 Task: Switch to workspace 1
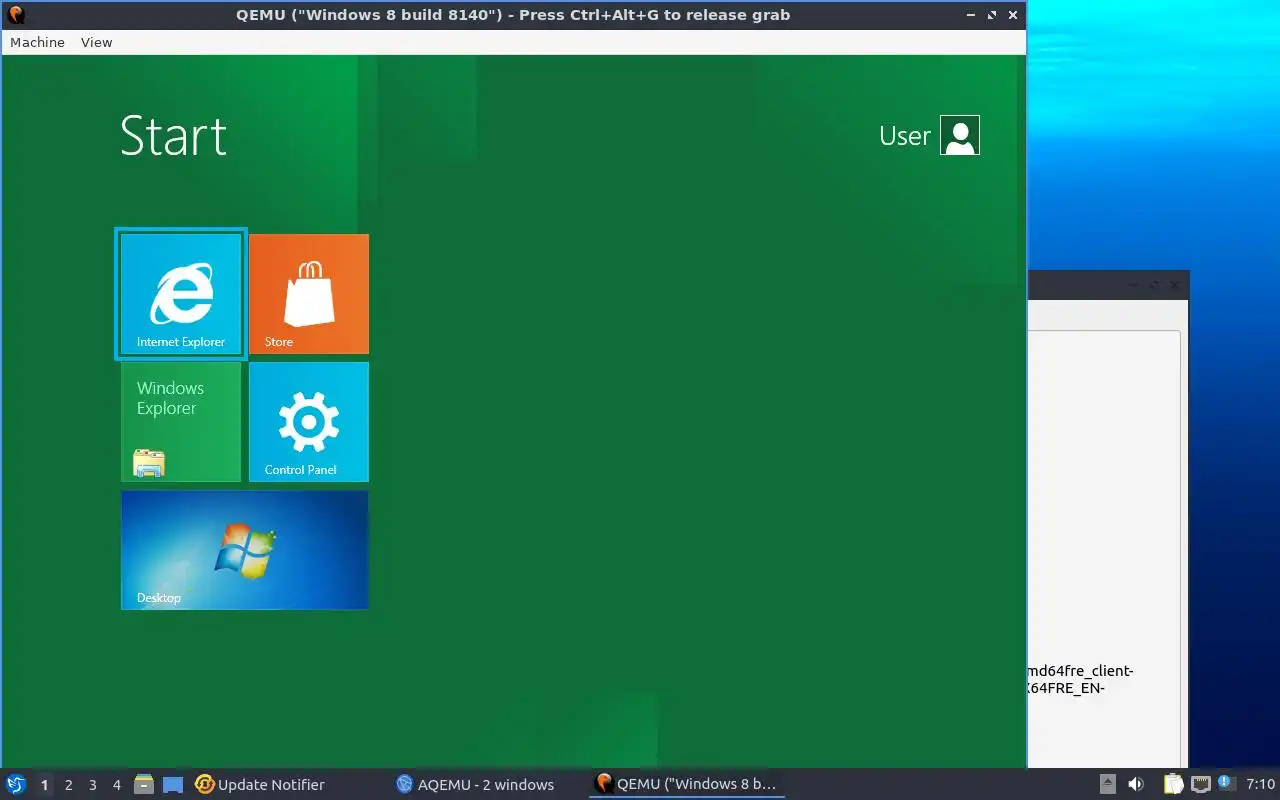44,785
